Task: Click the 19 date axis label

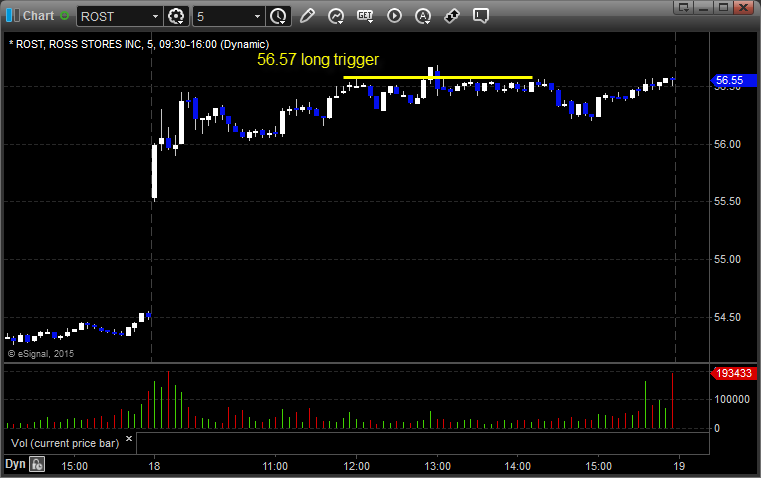Action: click(679, 466)
